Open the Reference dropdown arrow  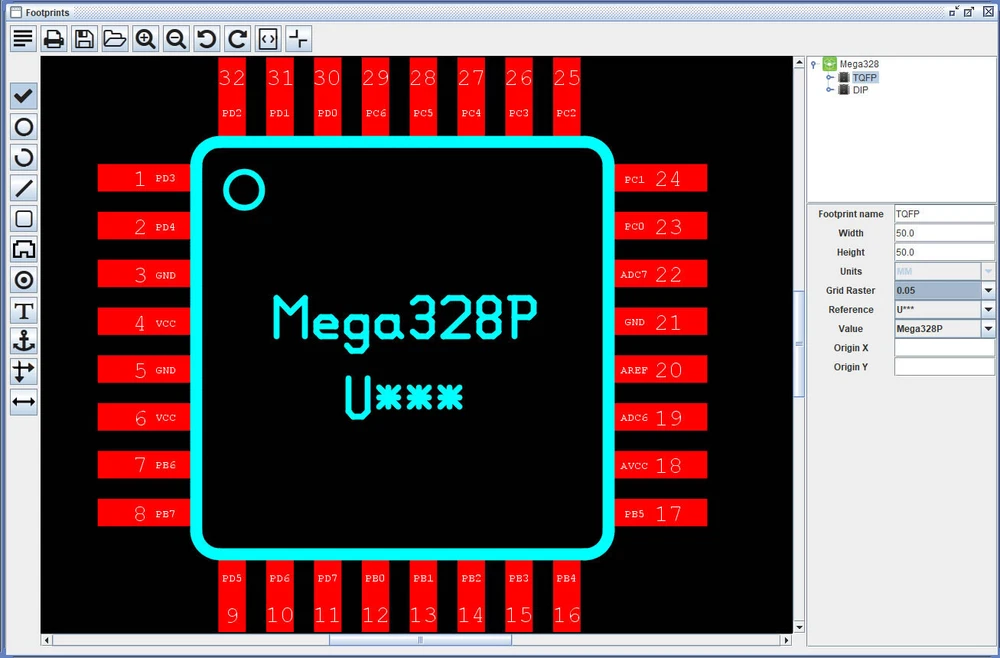(x=988, y=309)
